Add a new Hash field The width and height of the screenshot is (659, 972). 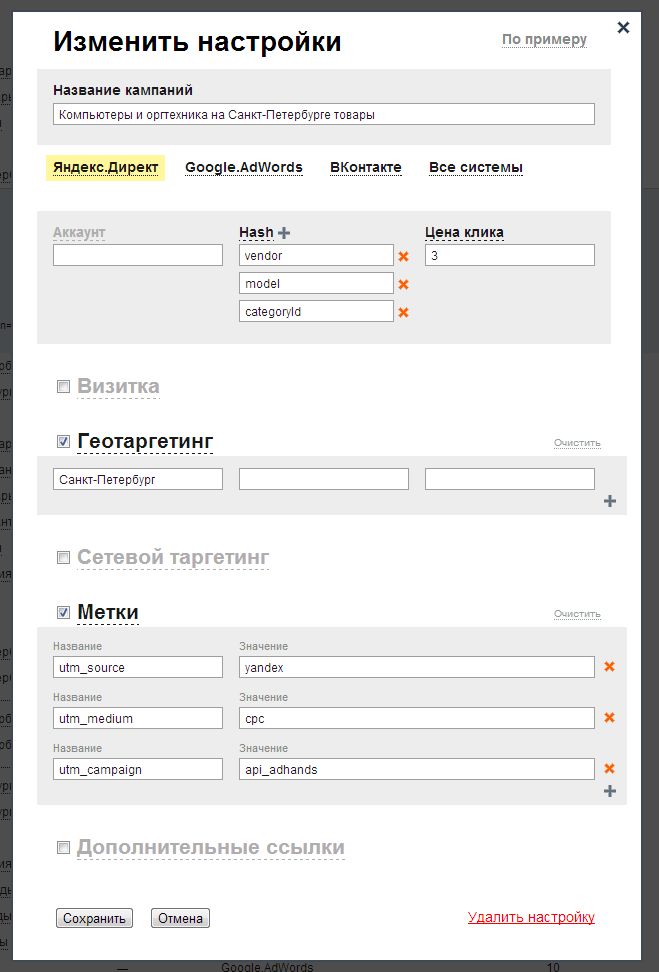click(284, 233)
